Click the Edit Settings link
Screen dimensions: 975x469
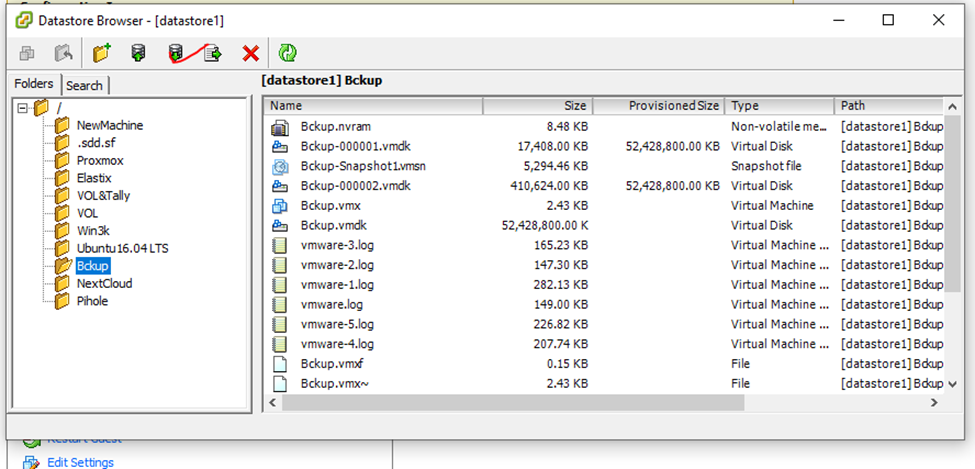pyautogui.click(x=80, y=462)
